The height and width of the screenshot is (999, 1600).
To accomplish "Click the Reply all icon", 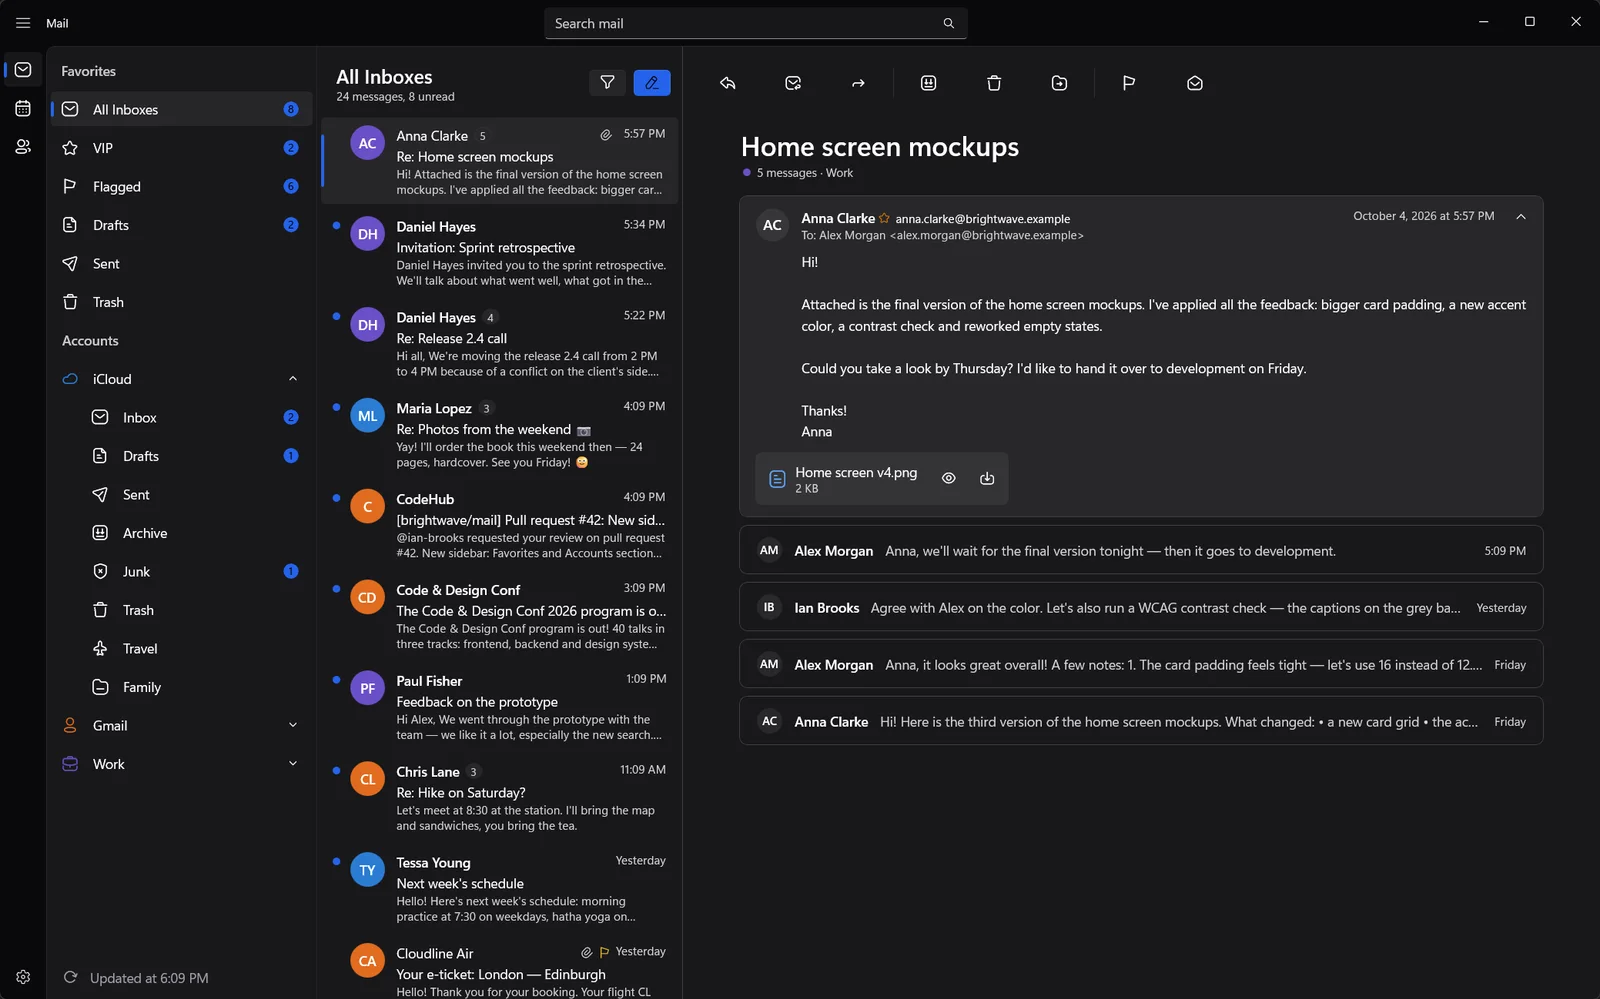I will tap(793, 83).
